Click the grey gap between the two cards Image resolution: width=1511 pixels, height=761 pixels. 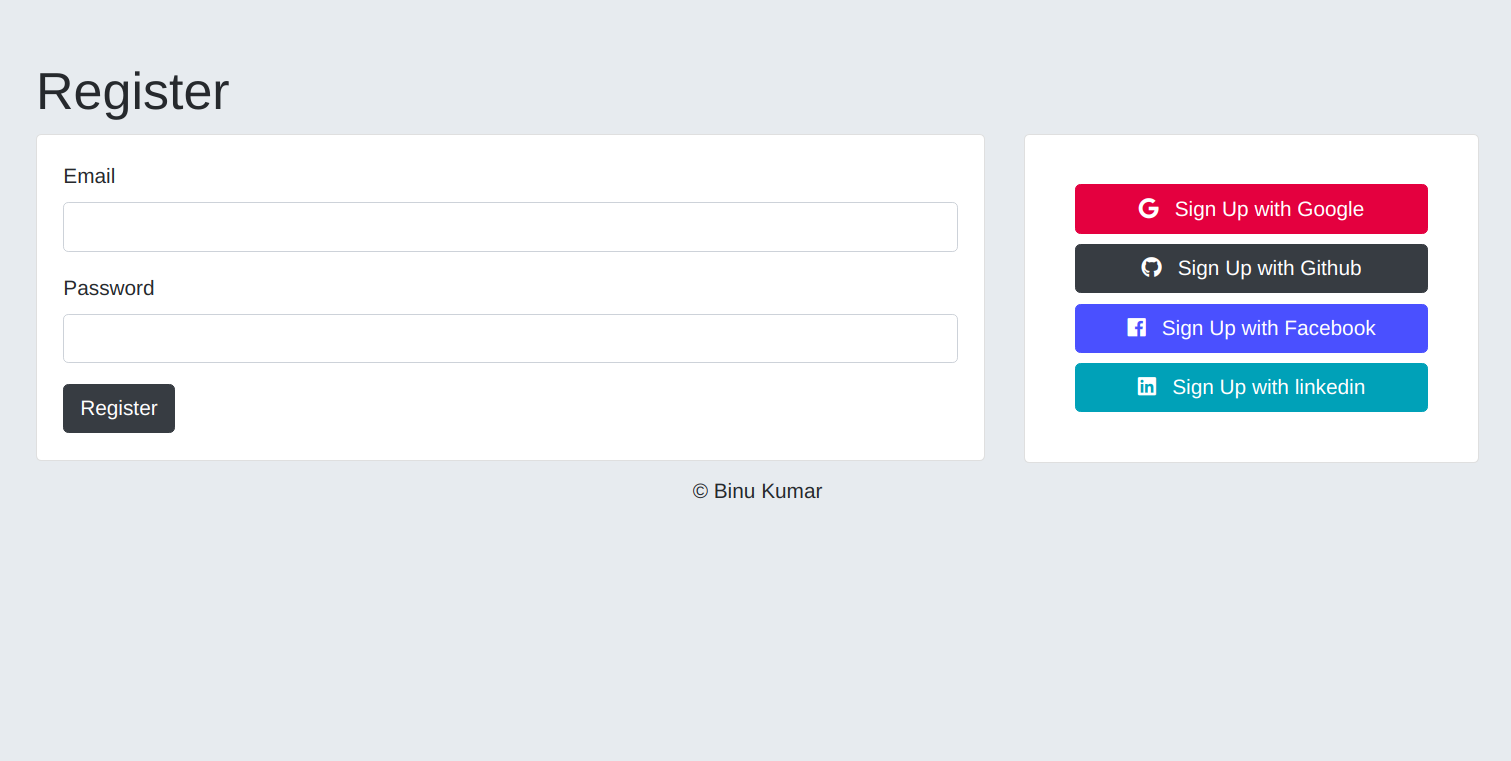pos(1004,298)
